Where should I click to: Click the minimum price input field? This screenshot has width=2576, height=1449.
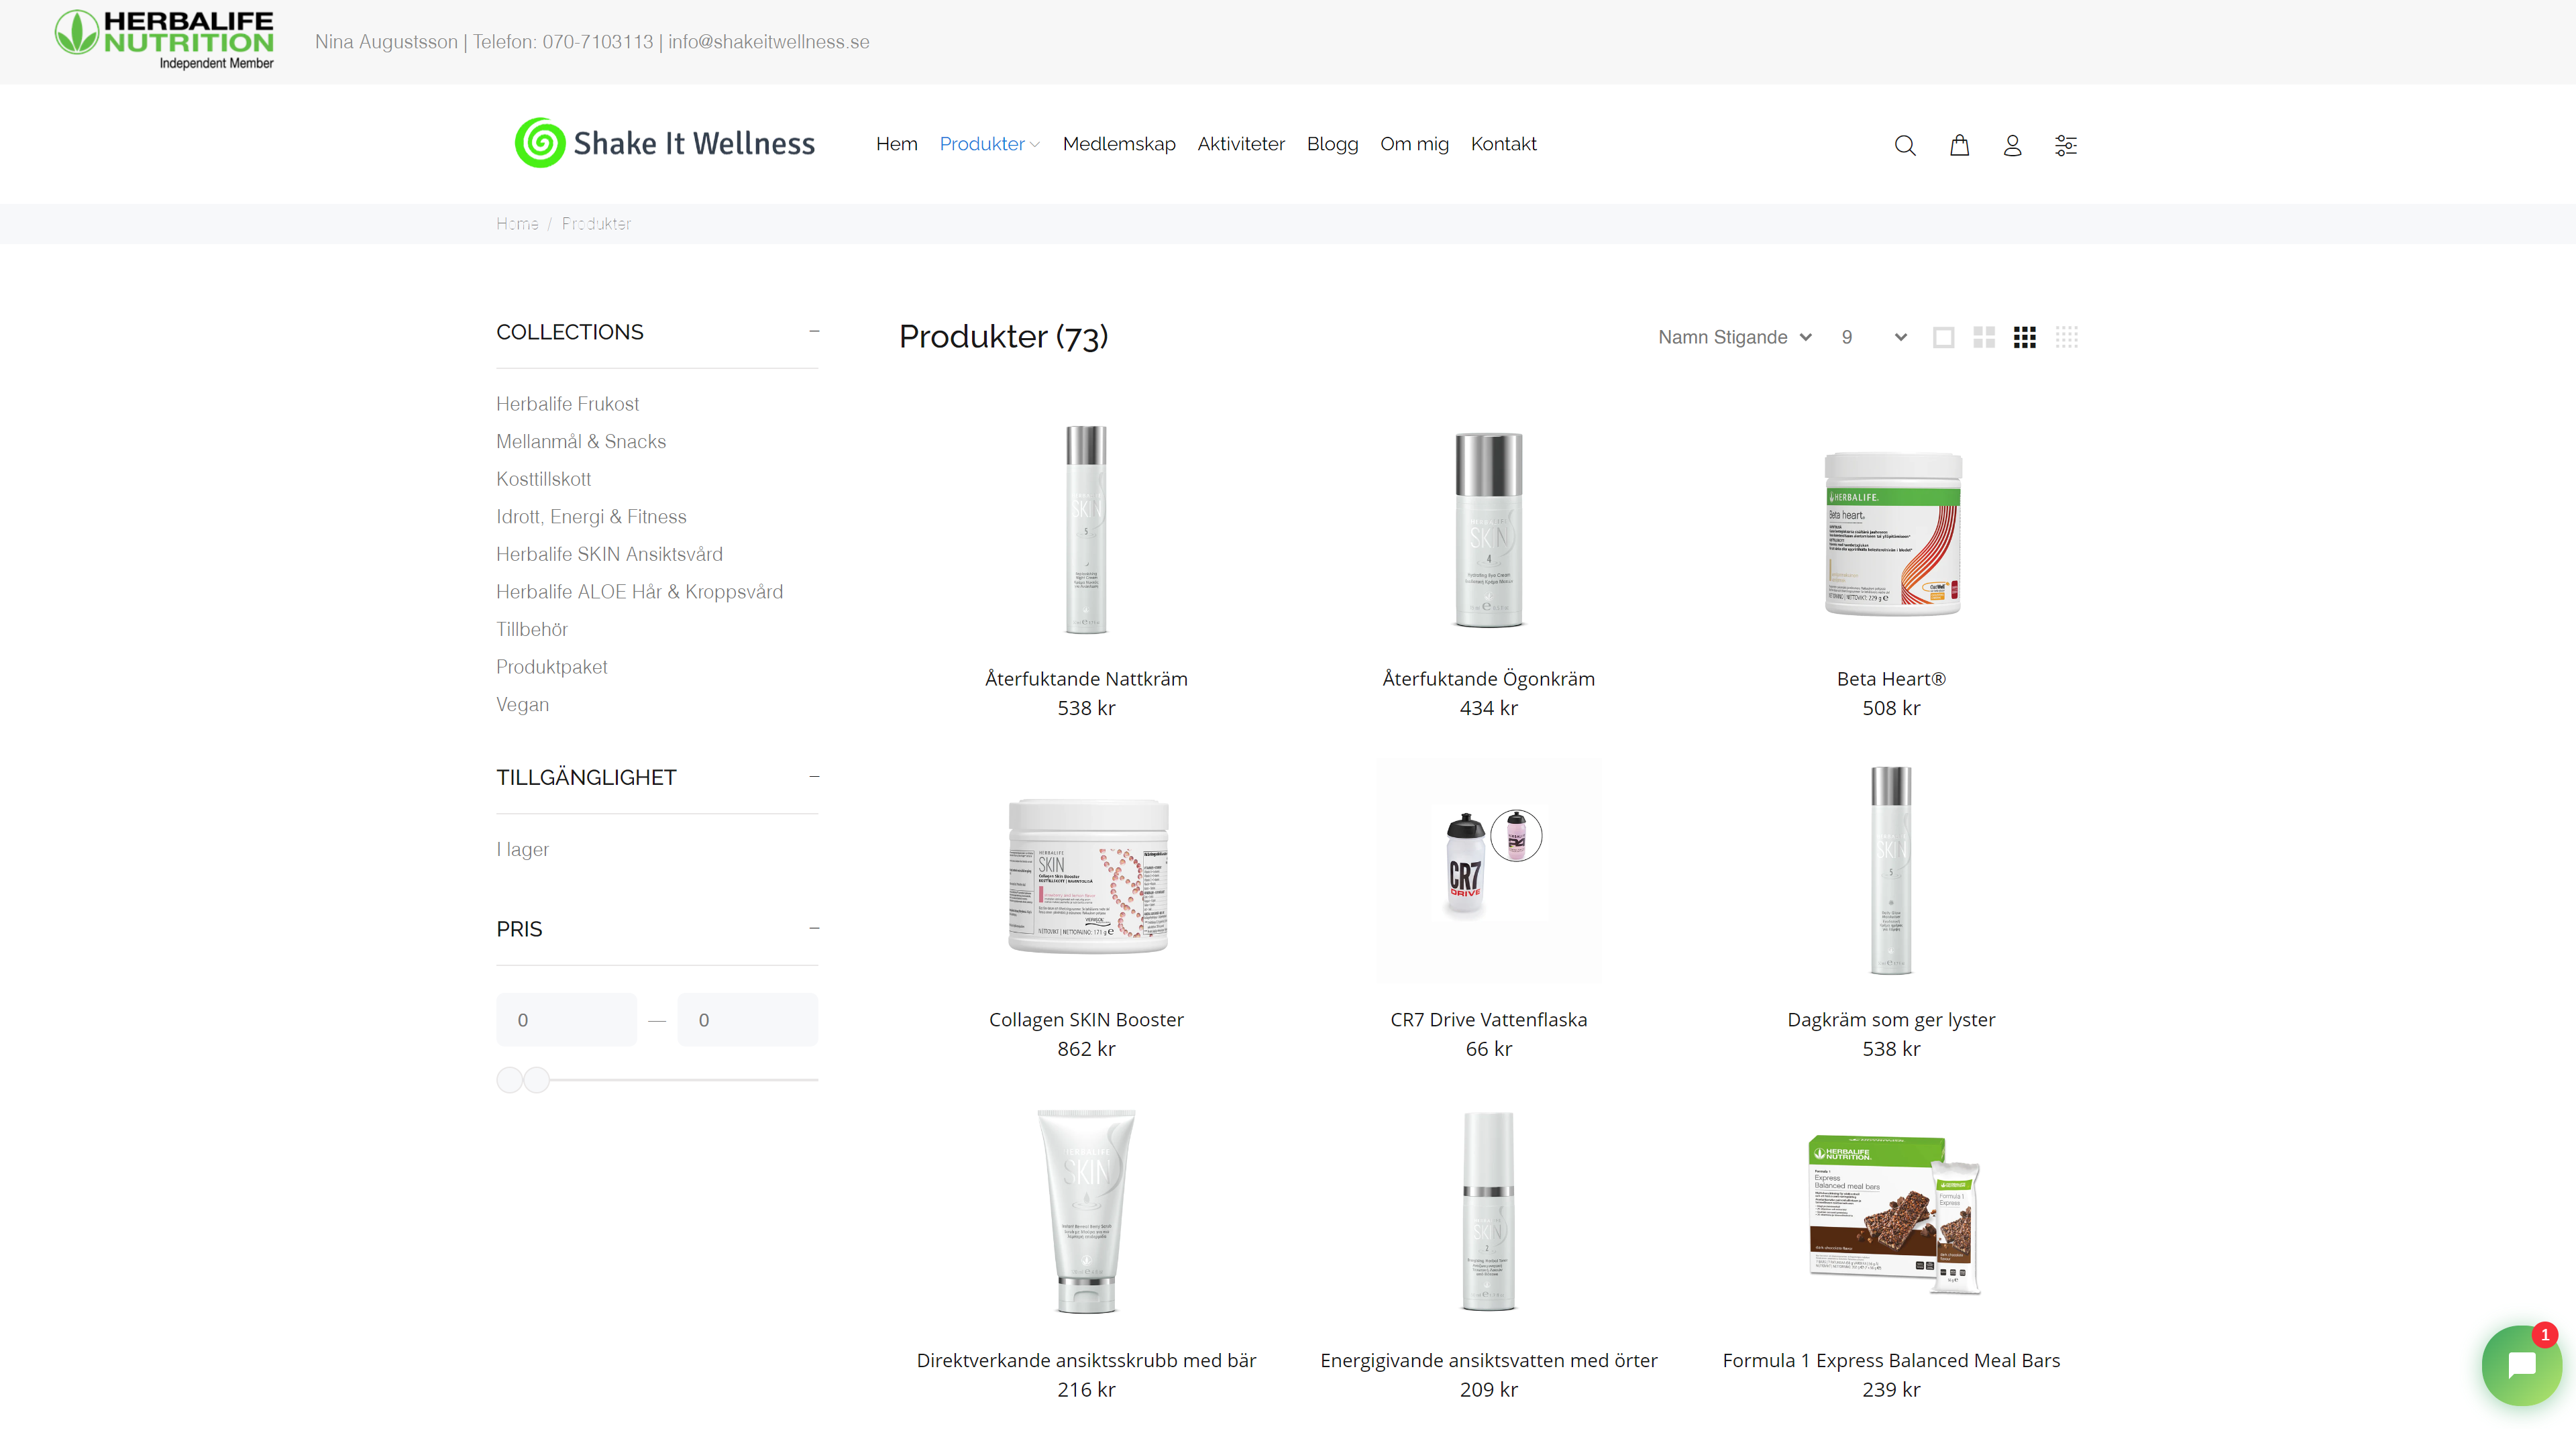pos(566,1020)
